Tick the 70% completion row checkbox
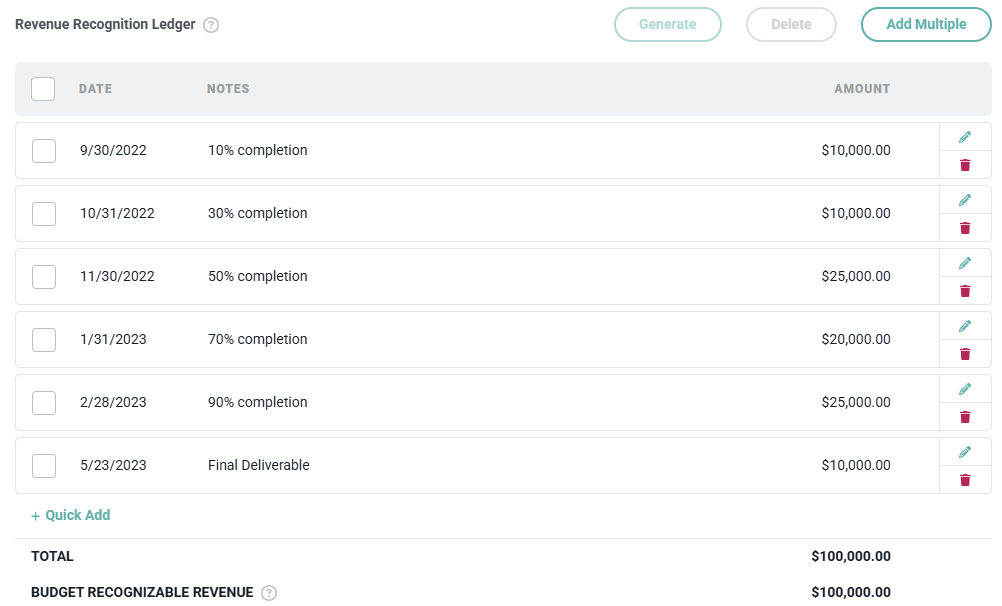 click(44, 340)
